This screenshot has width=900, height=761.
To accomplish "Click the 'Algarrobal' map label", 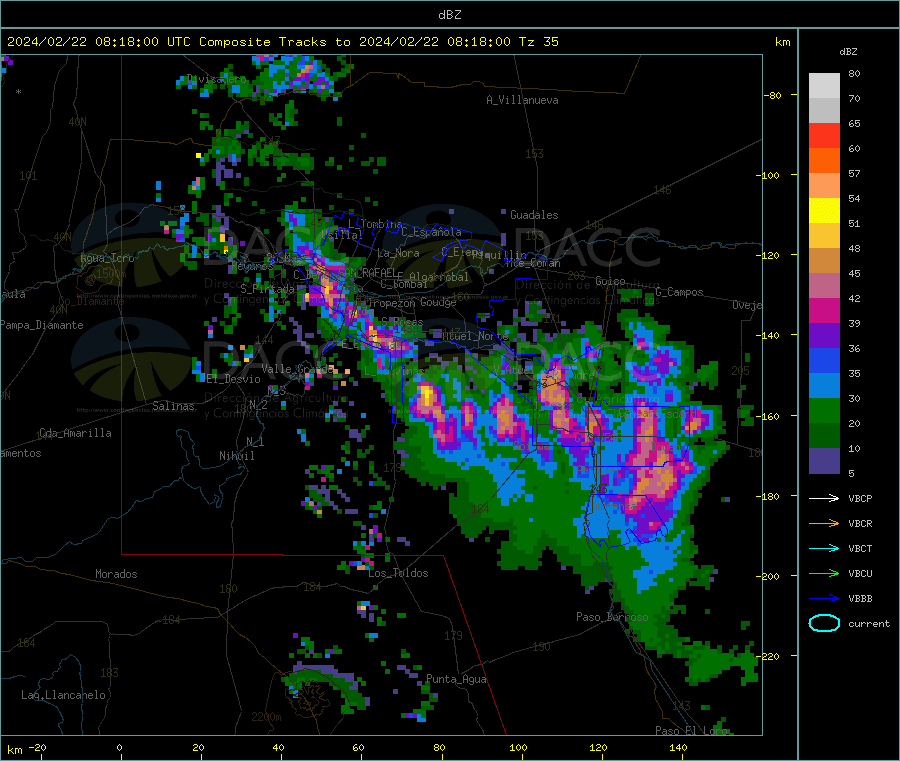I will pos(439,277).
